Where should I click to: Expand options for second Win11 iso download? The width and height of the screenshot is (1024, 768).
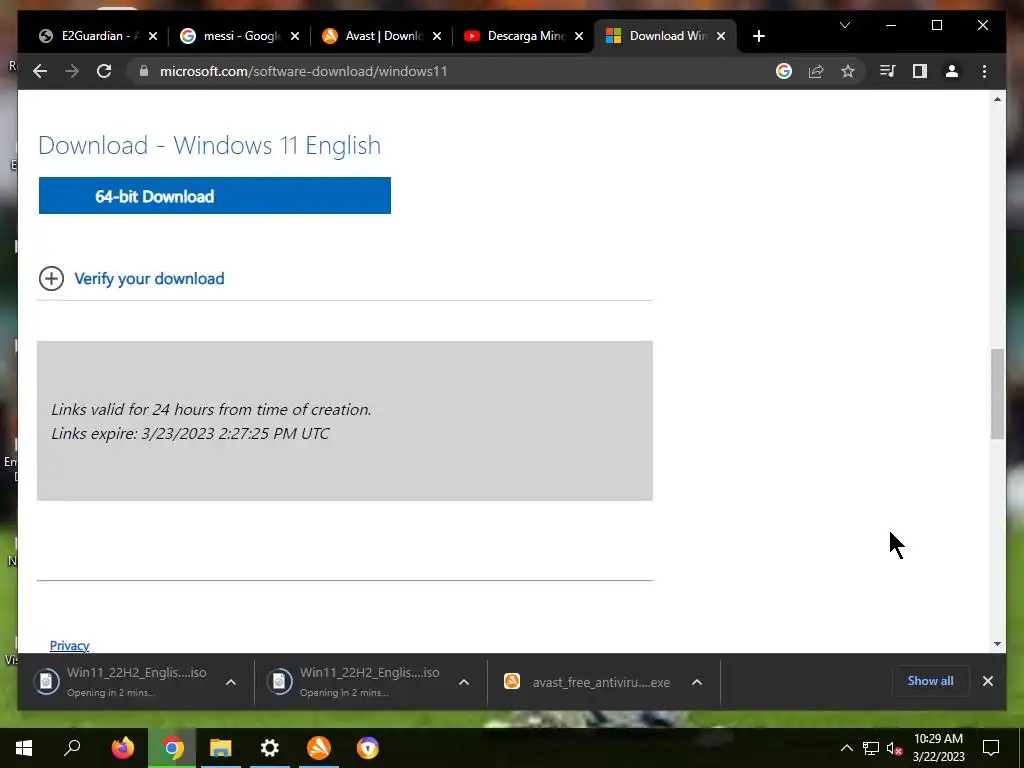click(464, 682)
